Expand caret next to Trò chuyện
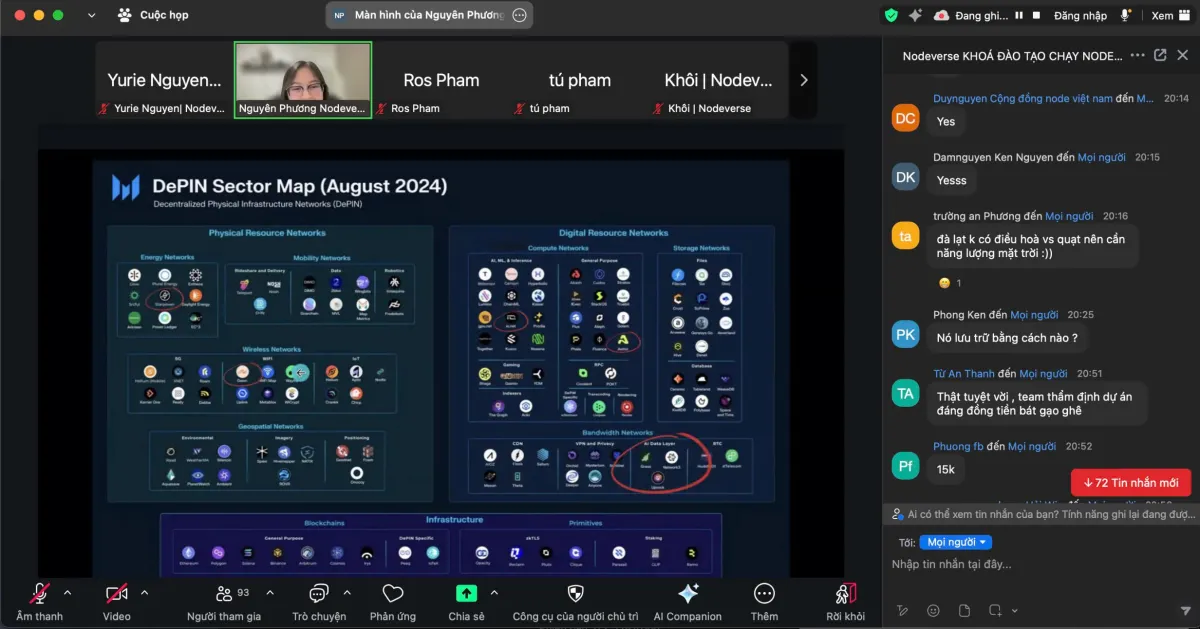This screenshot has width=1200, height=629. [345, 592]
